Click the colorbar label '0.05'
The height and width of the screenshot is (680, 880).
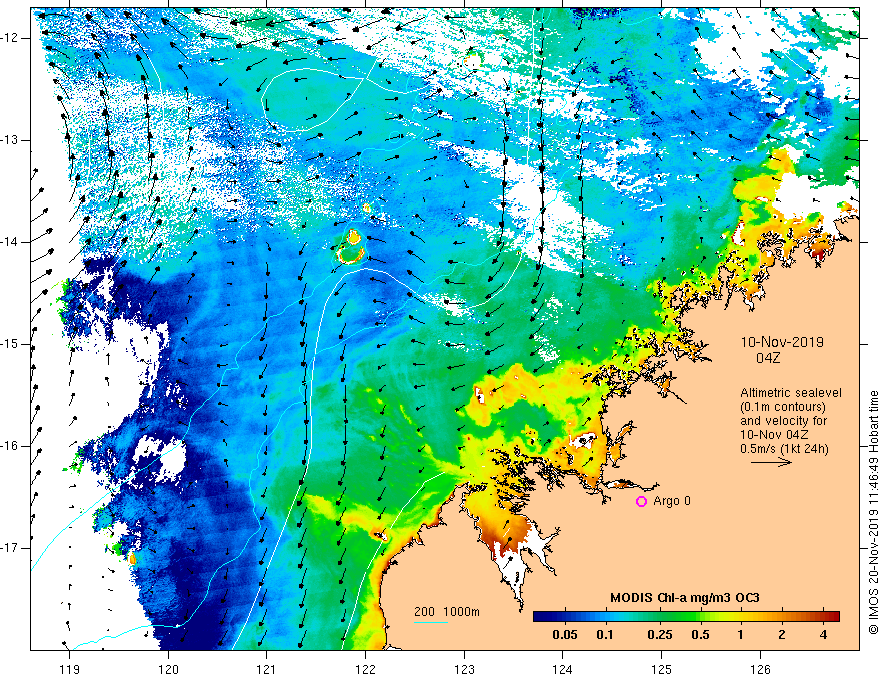tap(565, 635)
